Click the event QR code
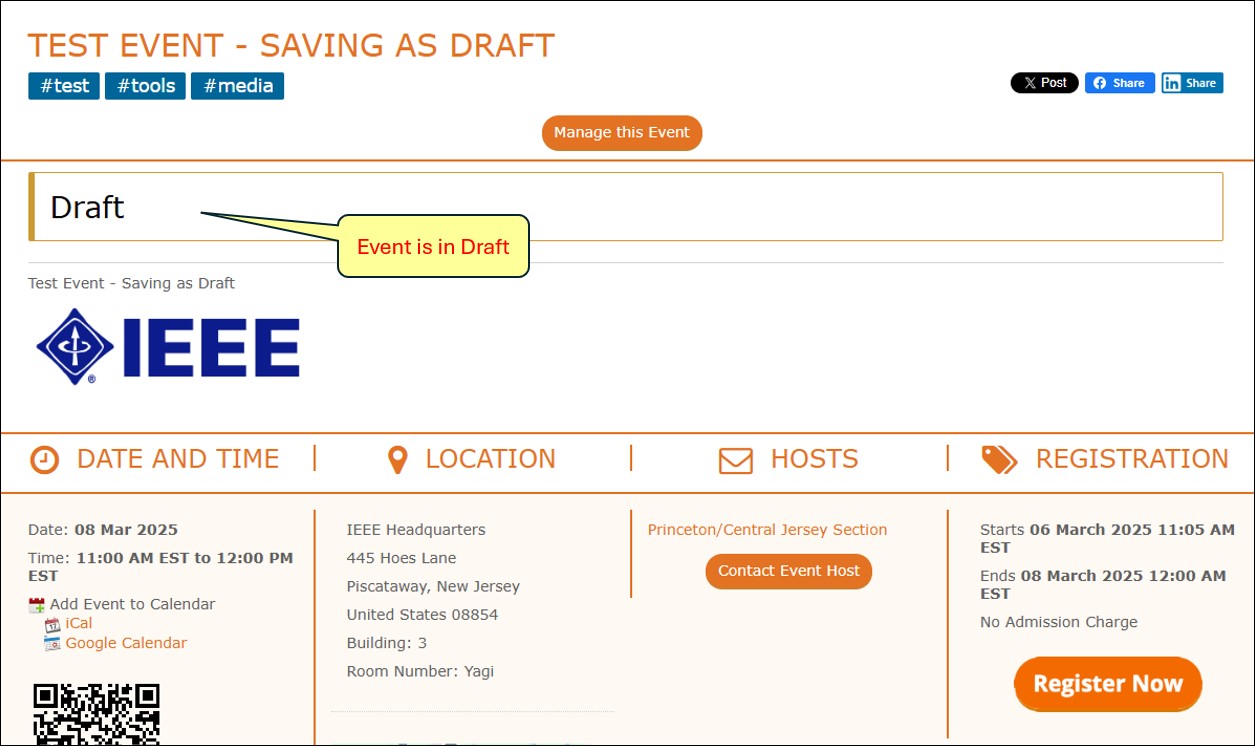This screenshot has width=1255, height=746. (x=96, y=714)
